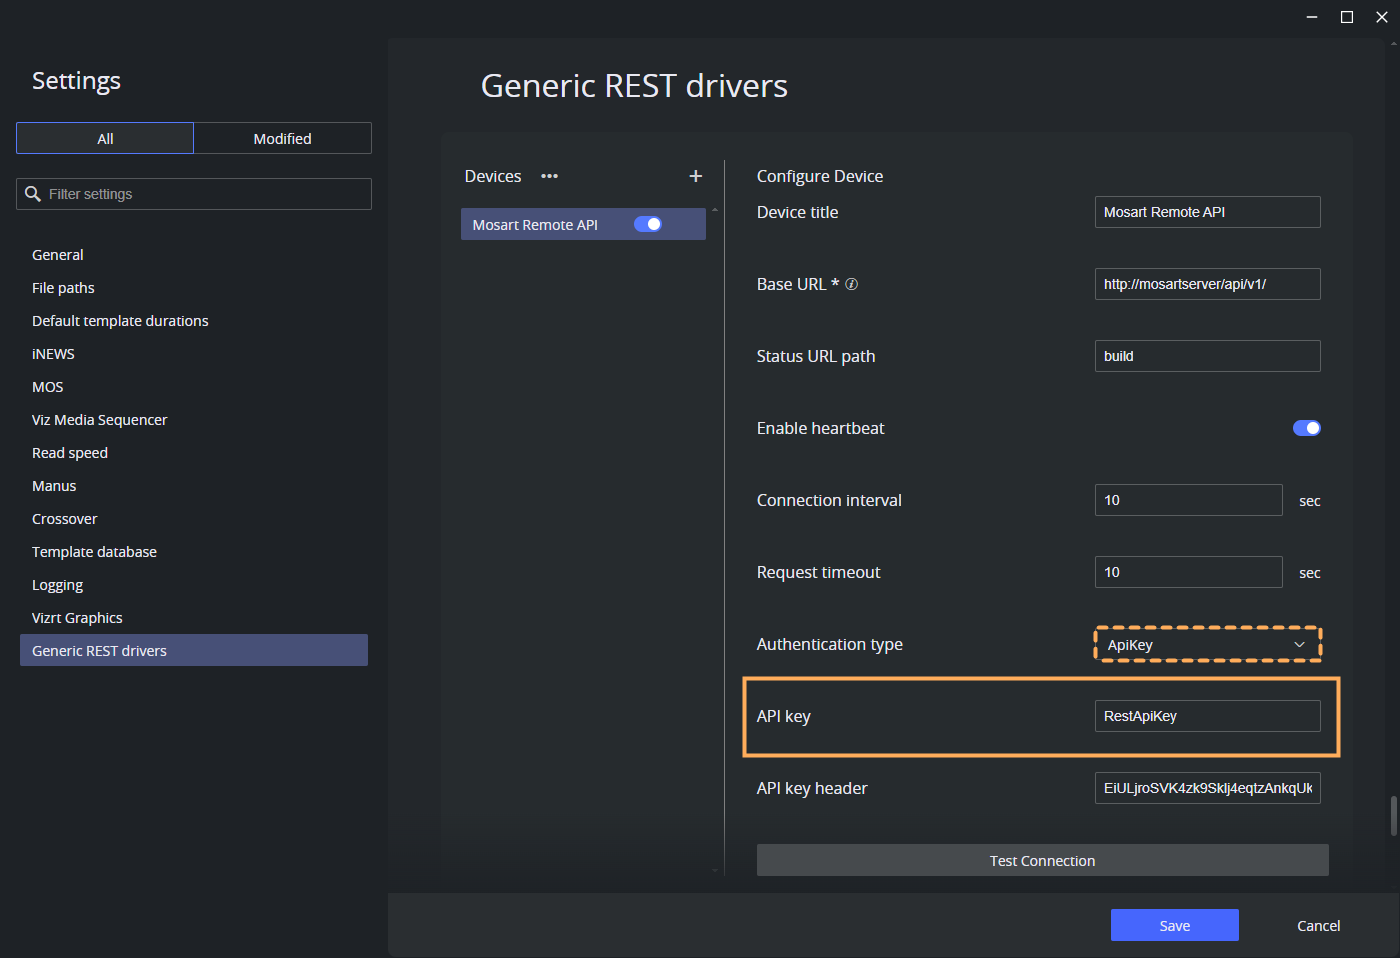Open Crossover settings section
Viewport: 1400px width, 958px height.
pyautogui.click(x=64, y=519)
